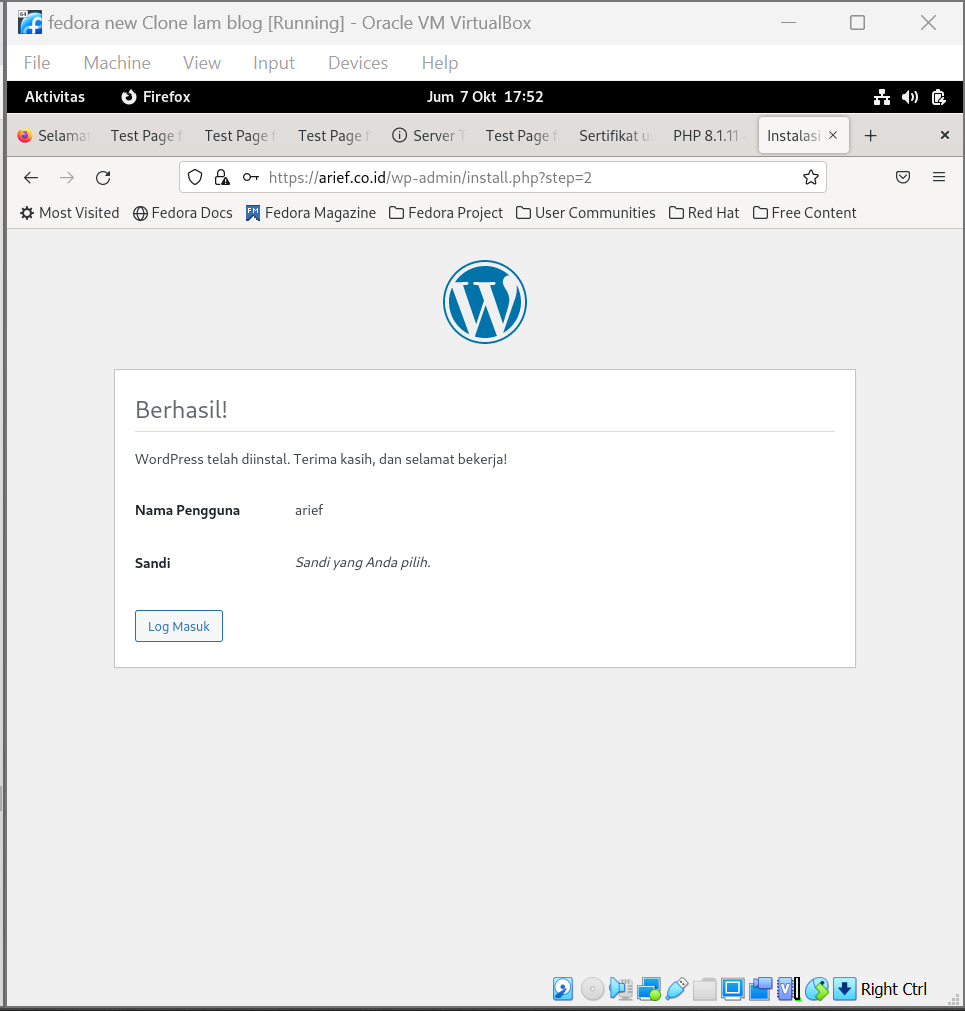Click the USB devices status icon
This screenshot has height=1011, width=965.
click(x=677, y=988)
